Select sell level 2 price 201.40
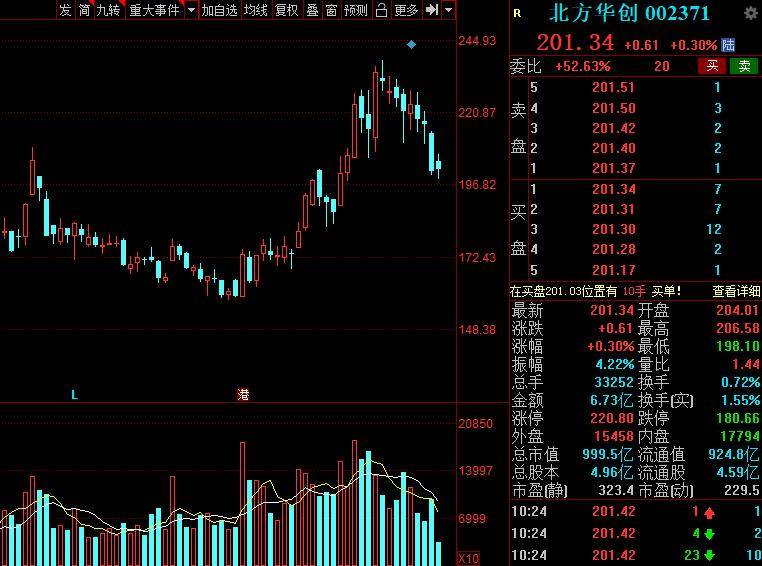 (x=613, y=148)
